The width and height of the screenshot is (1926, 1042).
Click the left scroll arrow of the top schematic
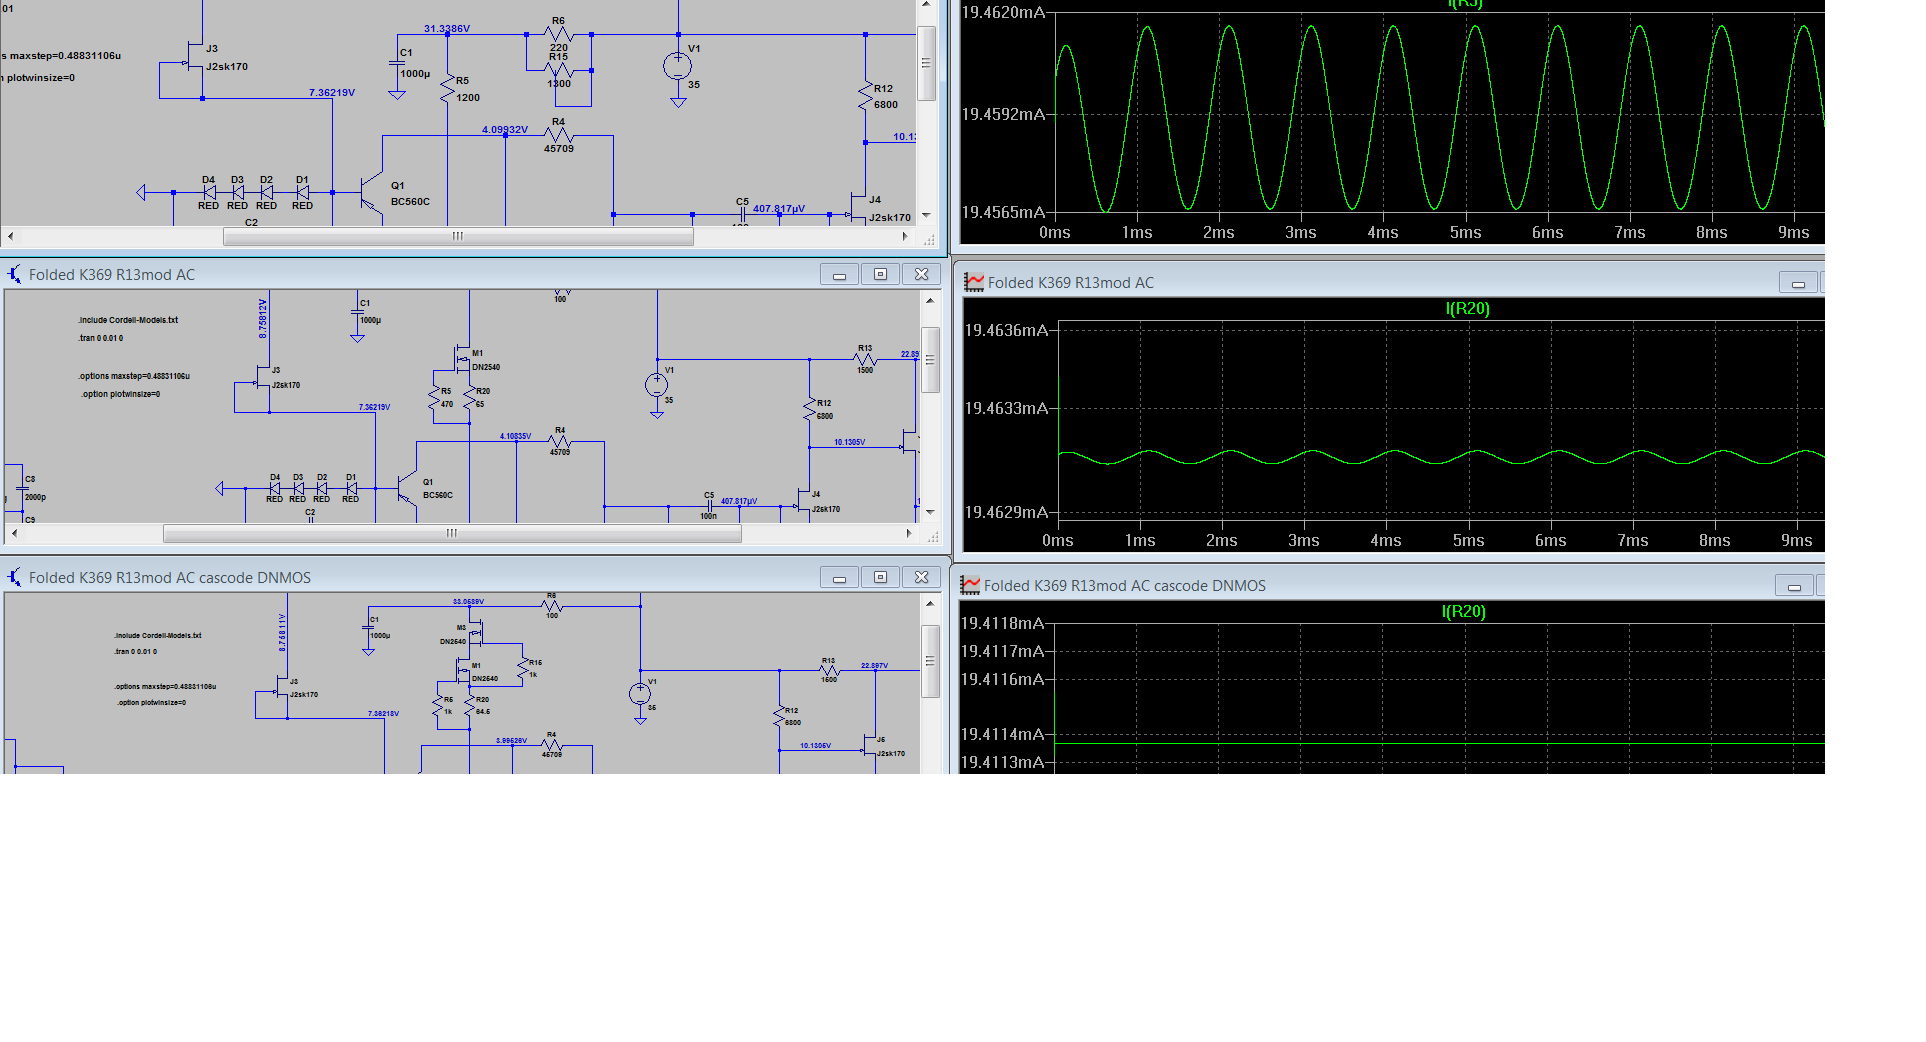tap(10, 237)
